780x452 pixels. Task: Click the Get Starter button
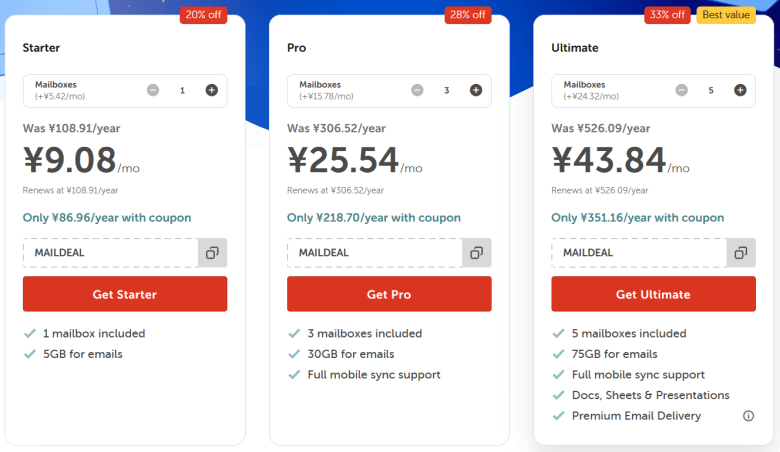125,294
